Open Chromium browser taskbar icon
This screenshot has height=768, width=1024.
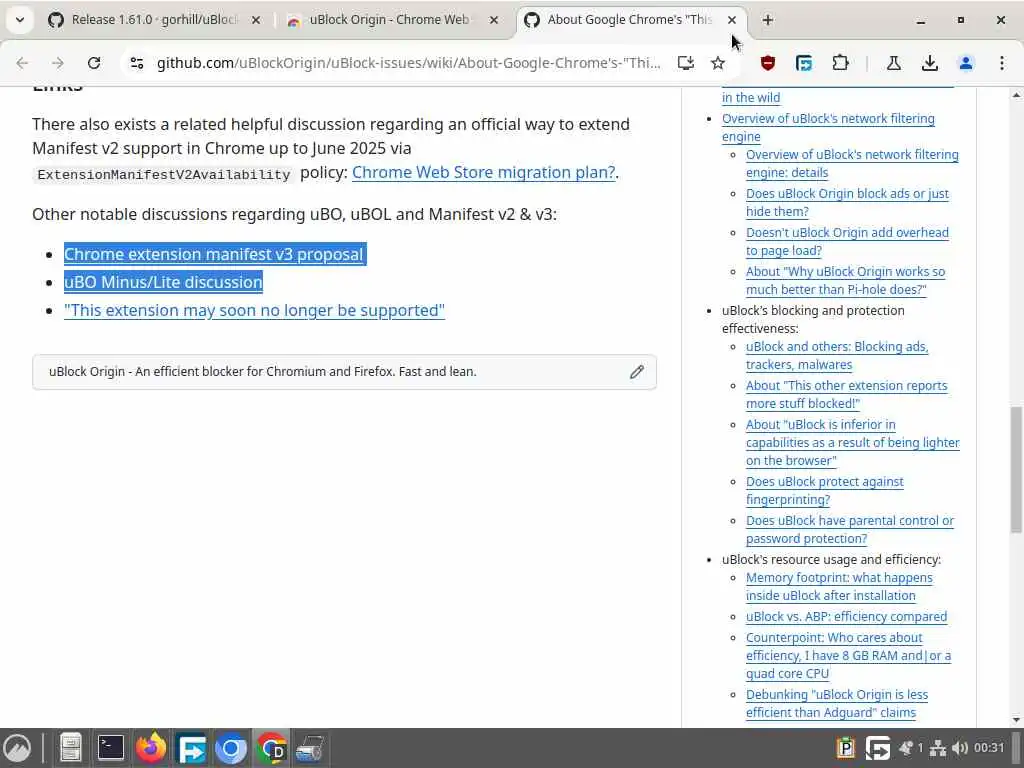click(x=231, y=748)
